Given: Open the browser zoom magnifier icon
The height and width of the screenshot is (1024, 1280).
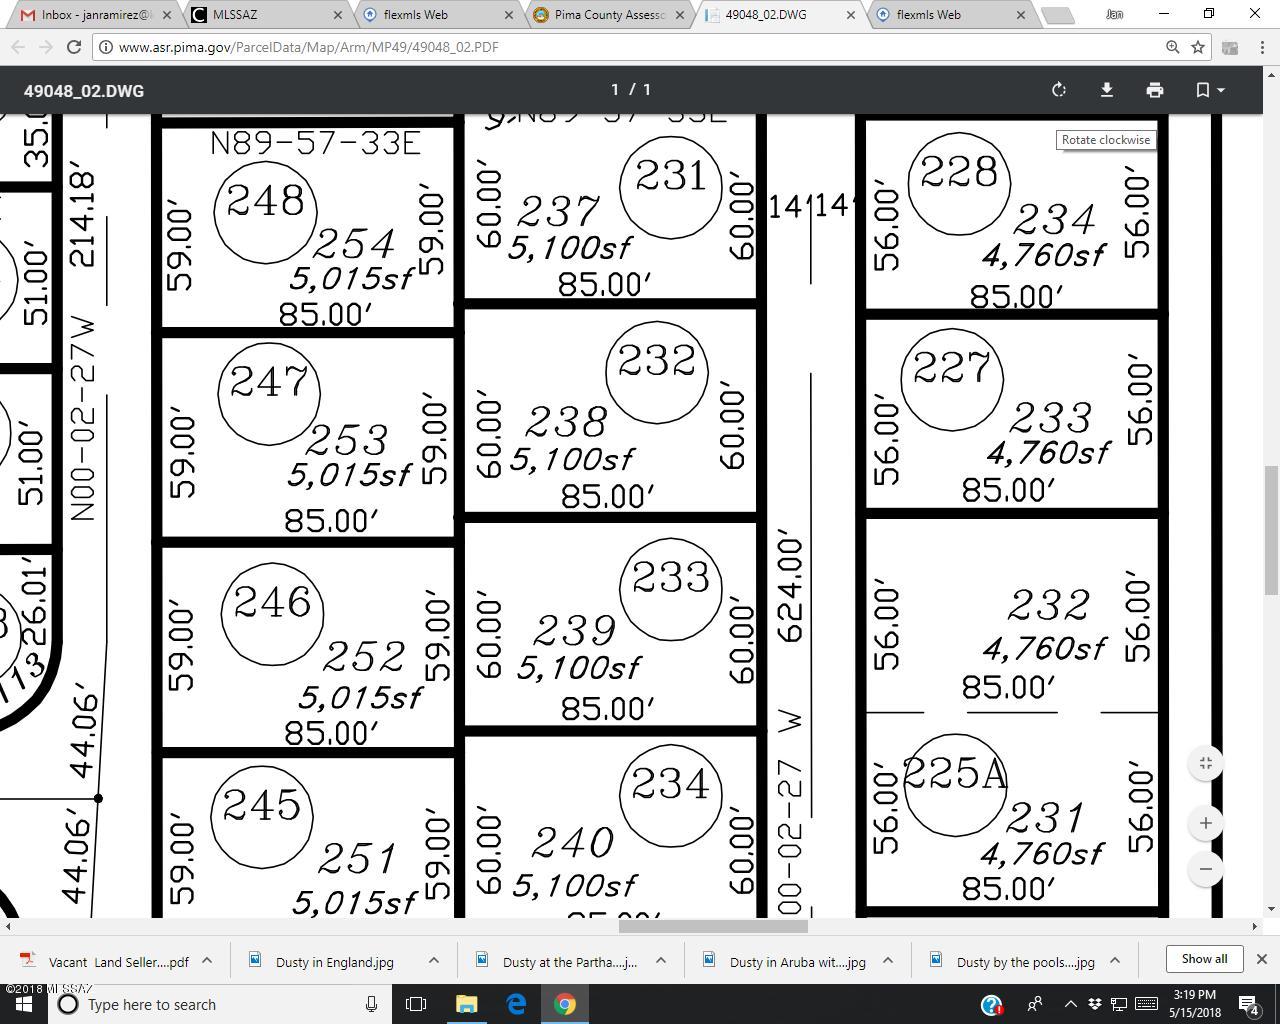Looking at the screenshot, I should click(1173, 47).
